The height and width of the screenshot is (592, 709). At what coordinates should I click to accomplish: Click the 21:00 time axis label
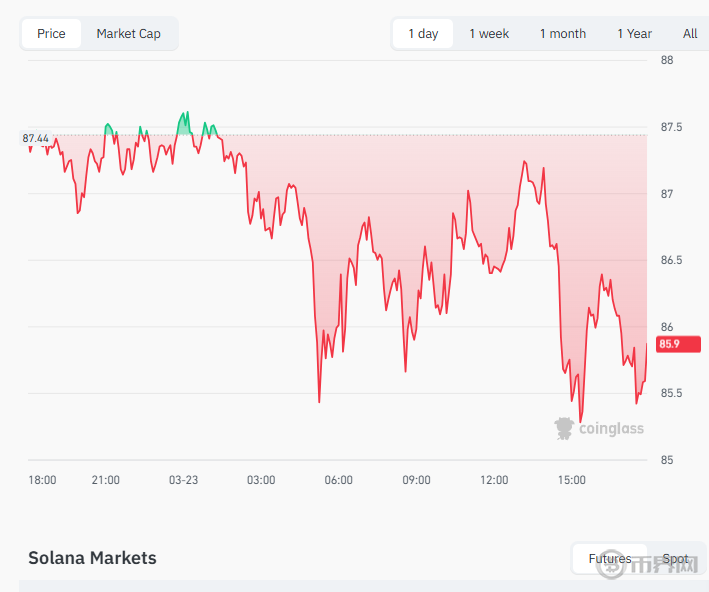point(105,480)
